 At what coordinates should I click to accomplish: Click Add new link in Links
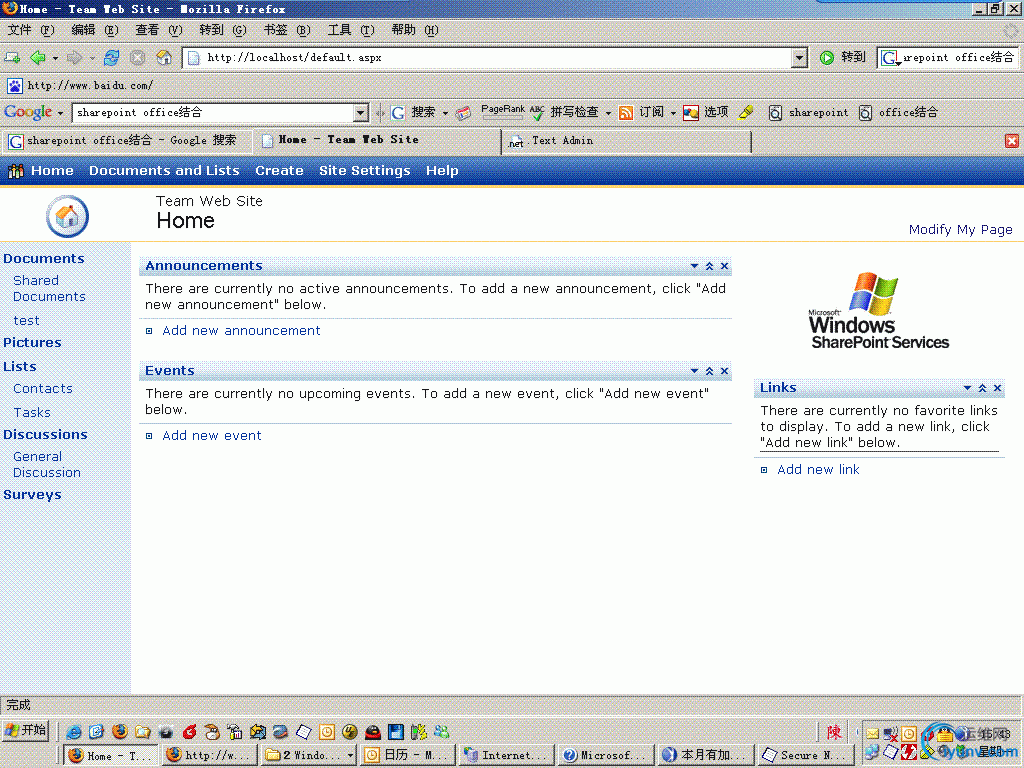(818, 470)
